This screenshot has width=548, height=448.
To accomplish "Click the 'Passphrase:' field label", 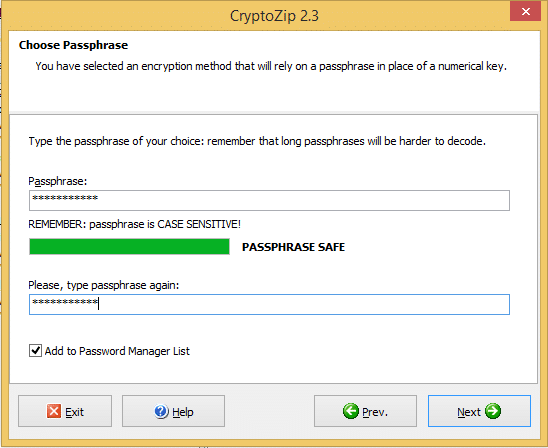I will click(x=58, y=181).
